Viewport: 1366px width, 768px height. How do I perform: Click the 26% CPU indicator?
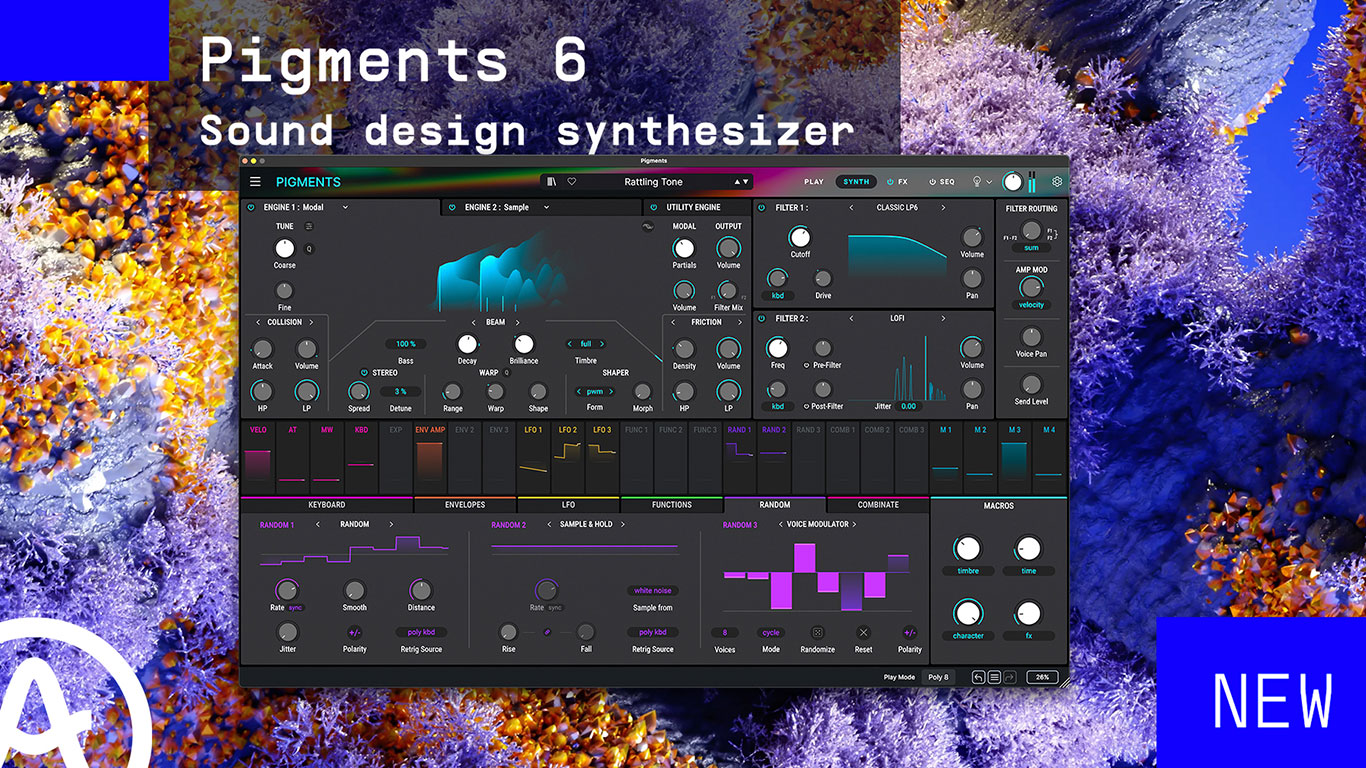[x=1042, y=677]
